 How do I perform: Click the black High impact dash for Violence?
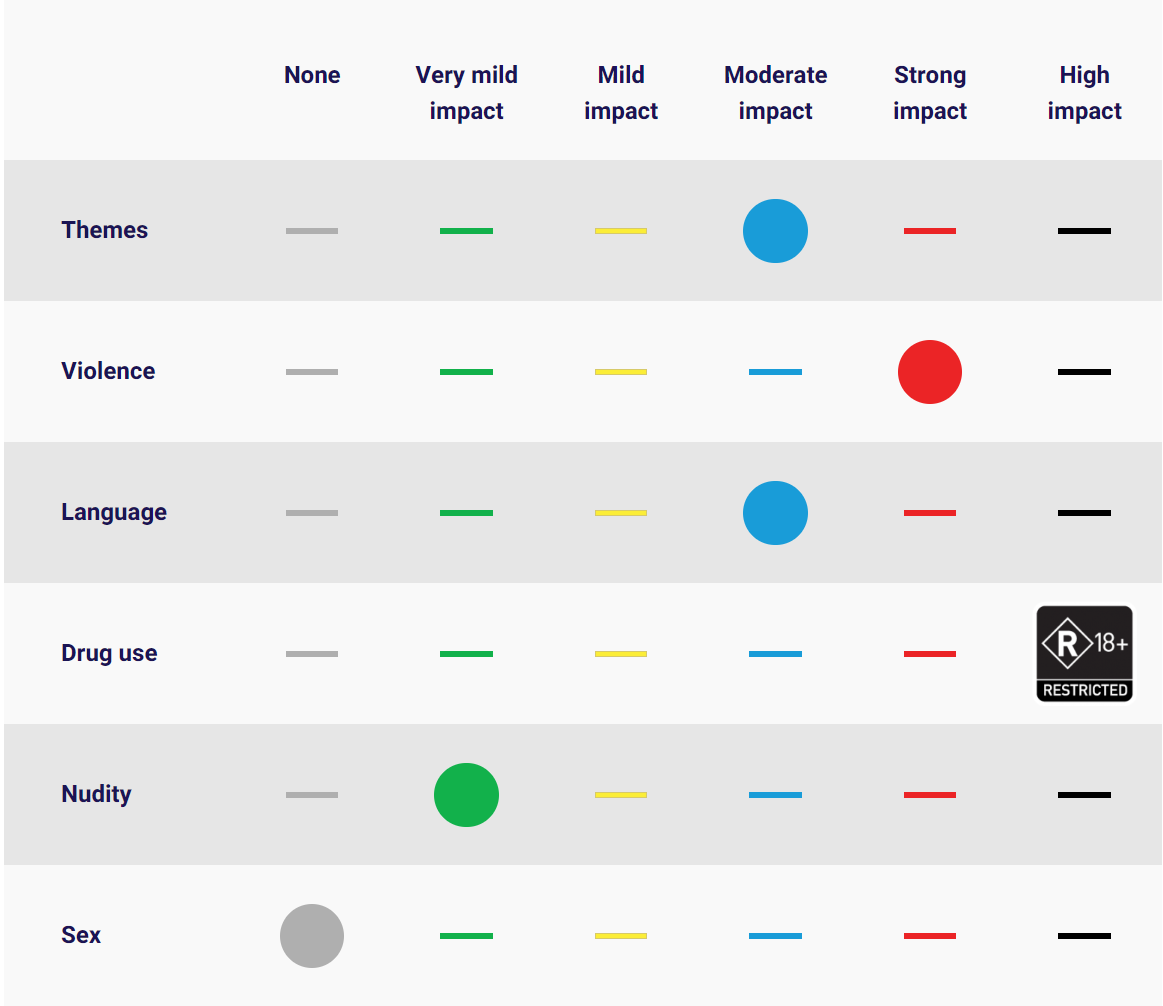coord(1084,372)
